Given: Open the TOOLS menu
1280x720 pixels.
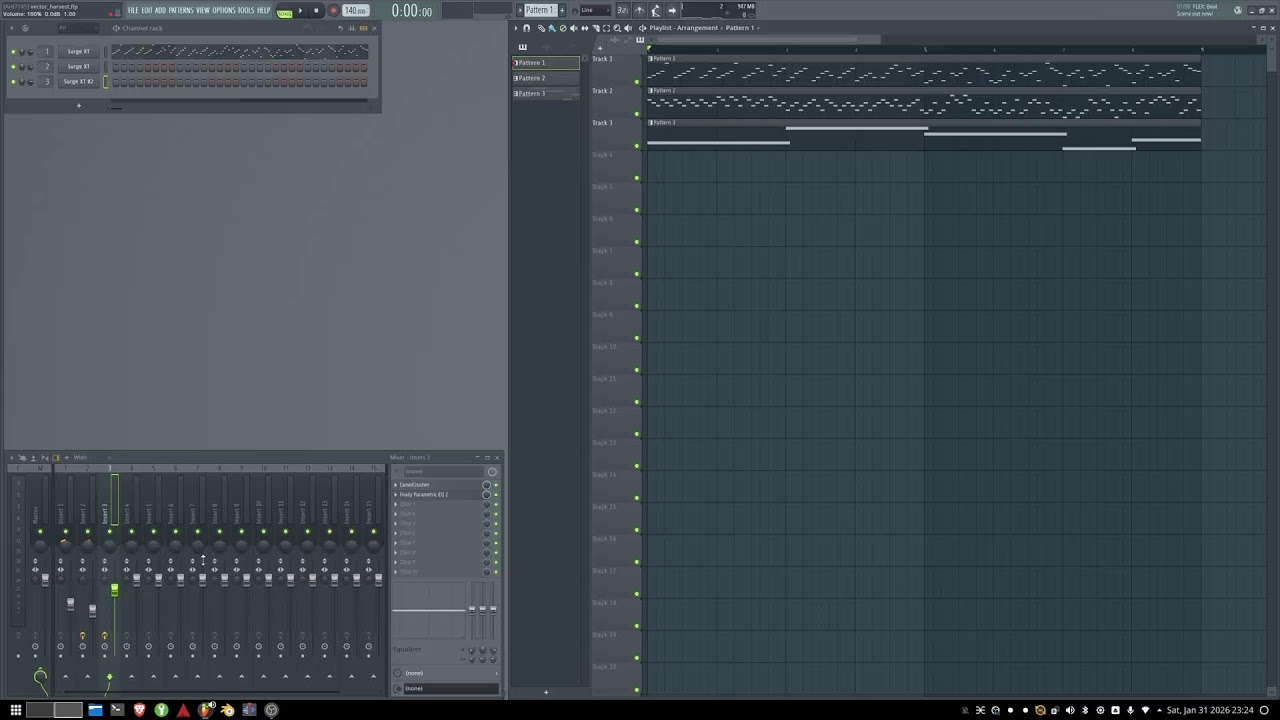Looking at the screenshot, I should pos(245,10).
